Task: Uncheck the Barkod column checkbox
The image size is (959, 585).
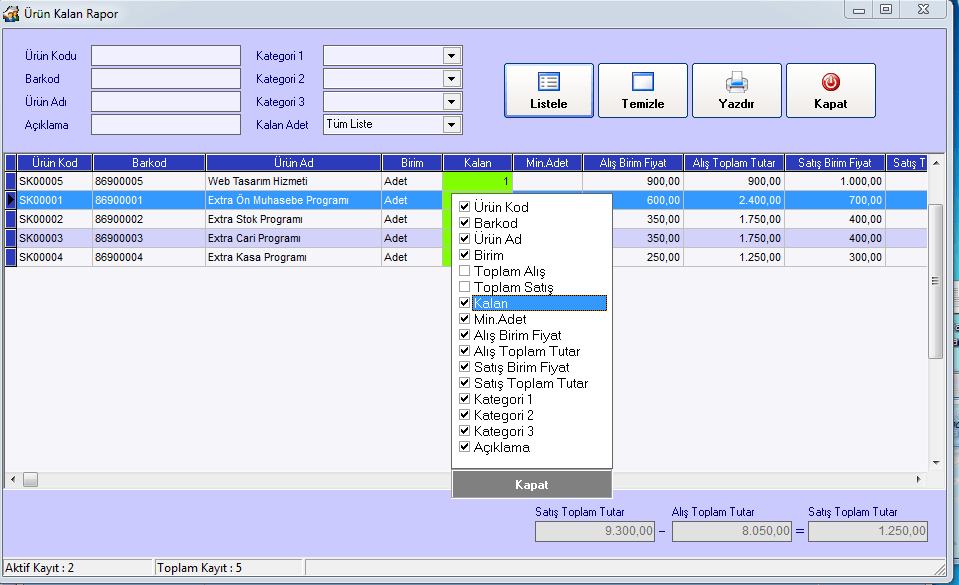Action: click(x=465, y=223)
